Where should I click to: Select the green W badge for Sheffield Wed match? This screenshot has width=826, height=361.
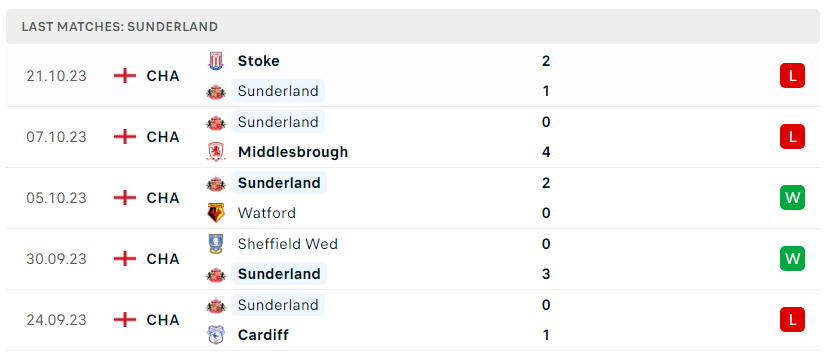(x=792, y=258)
